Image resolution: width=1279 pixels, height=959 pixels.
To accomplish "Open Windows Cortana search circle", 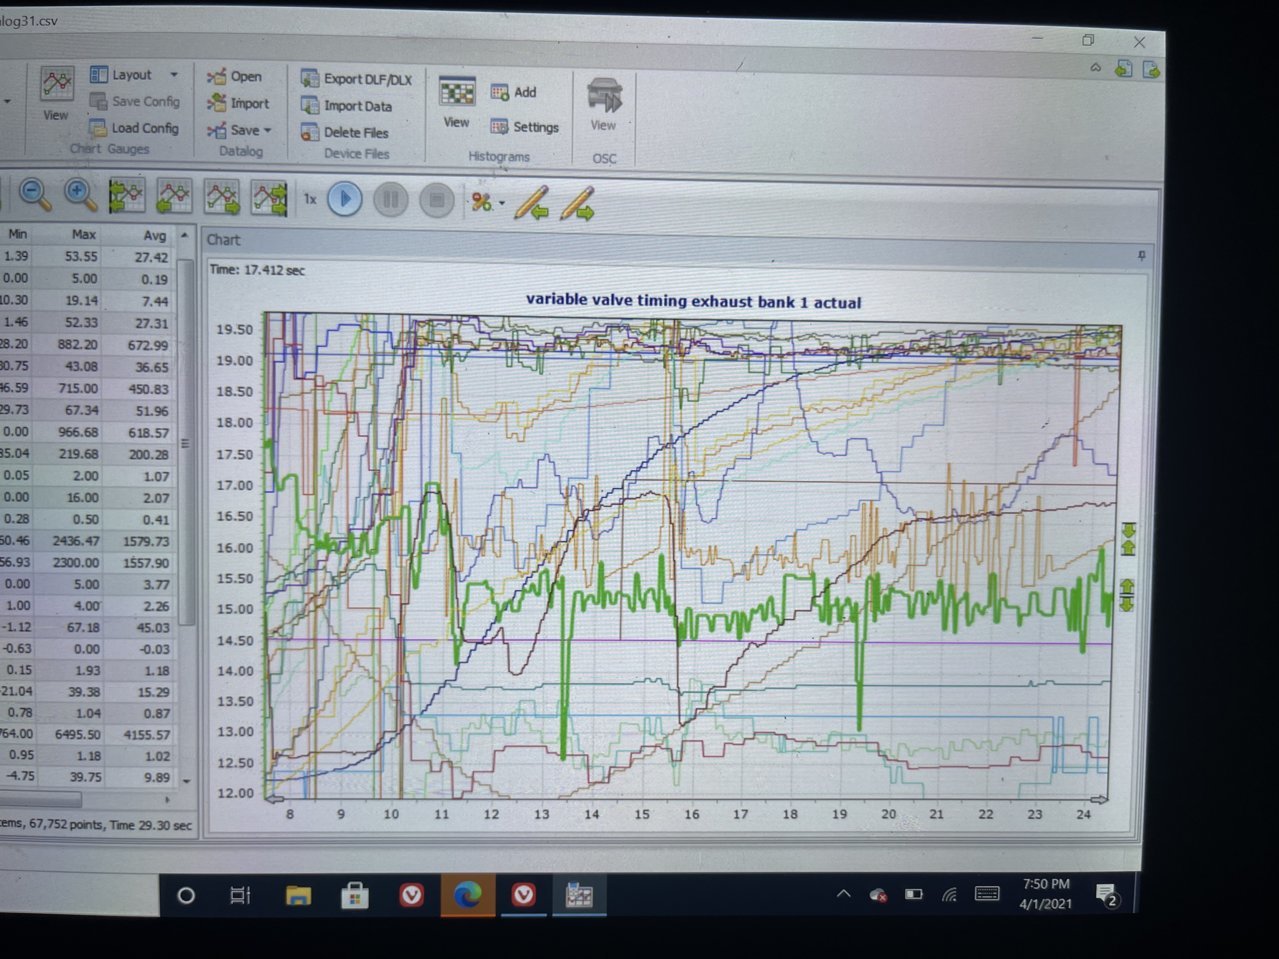I will pyautogui.click(x=185, y=896).
